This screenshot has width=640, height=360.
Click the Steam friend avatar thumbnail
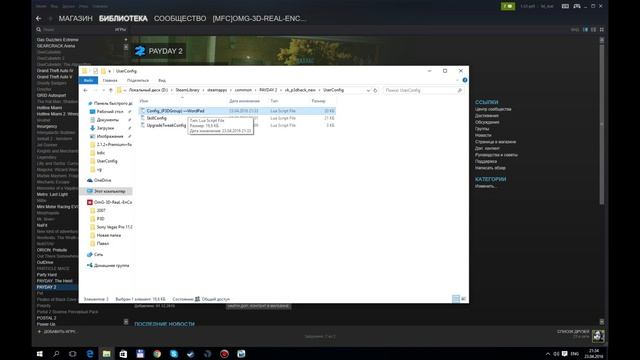coord(598,336)
